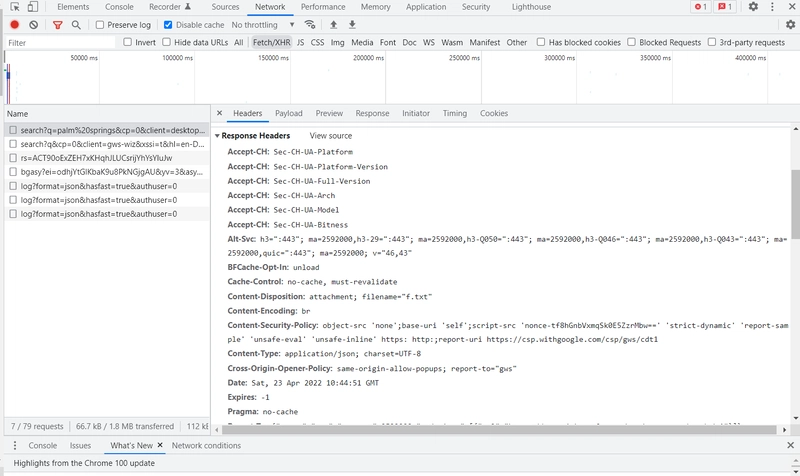This screenshot has width=800, height=476.
Task: Clear the network log with the clear icon
Action: pos(34,24)
